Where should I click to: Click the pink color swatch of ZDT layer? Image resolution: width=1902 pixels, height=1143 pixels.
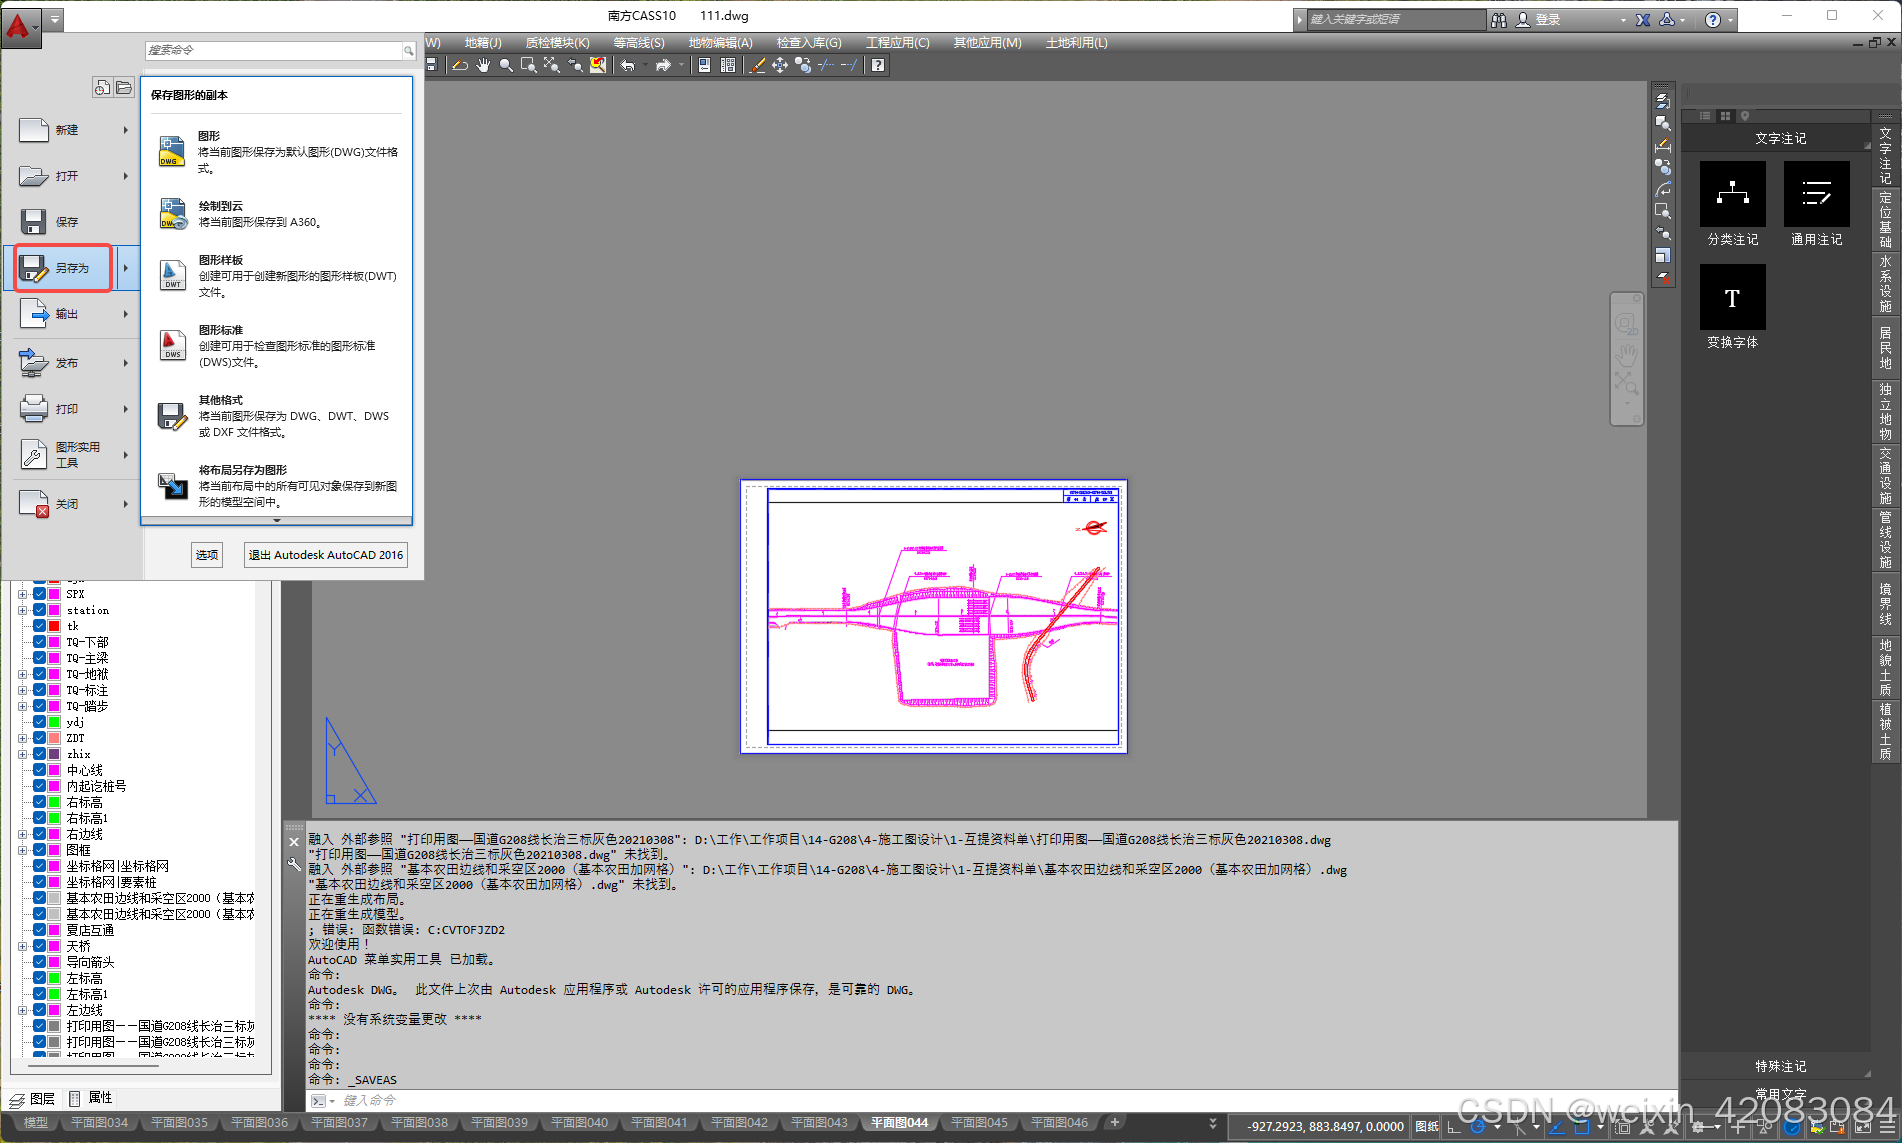click(54, 738)
